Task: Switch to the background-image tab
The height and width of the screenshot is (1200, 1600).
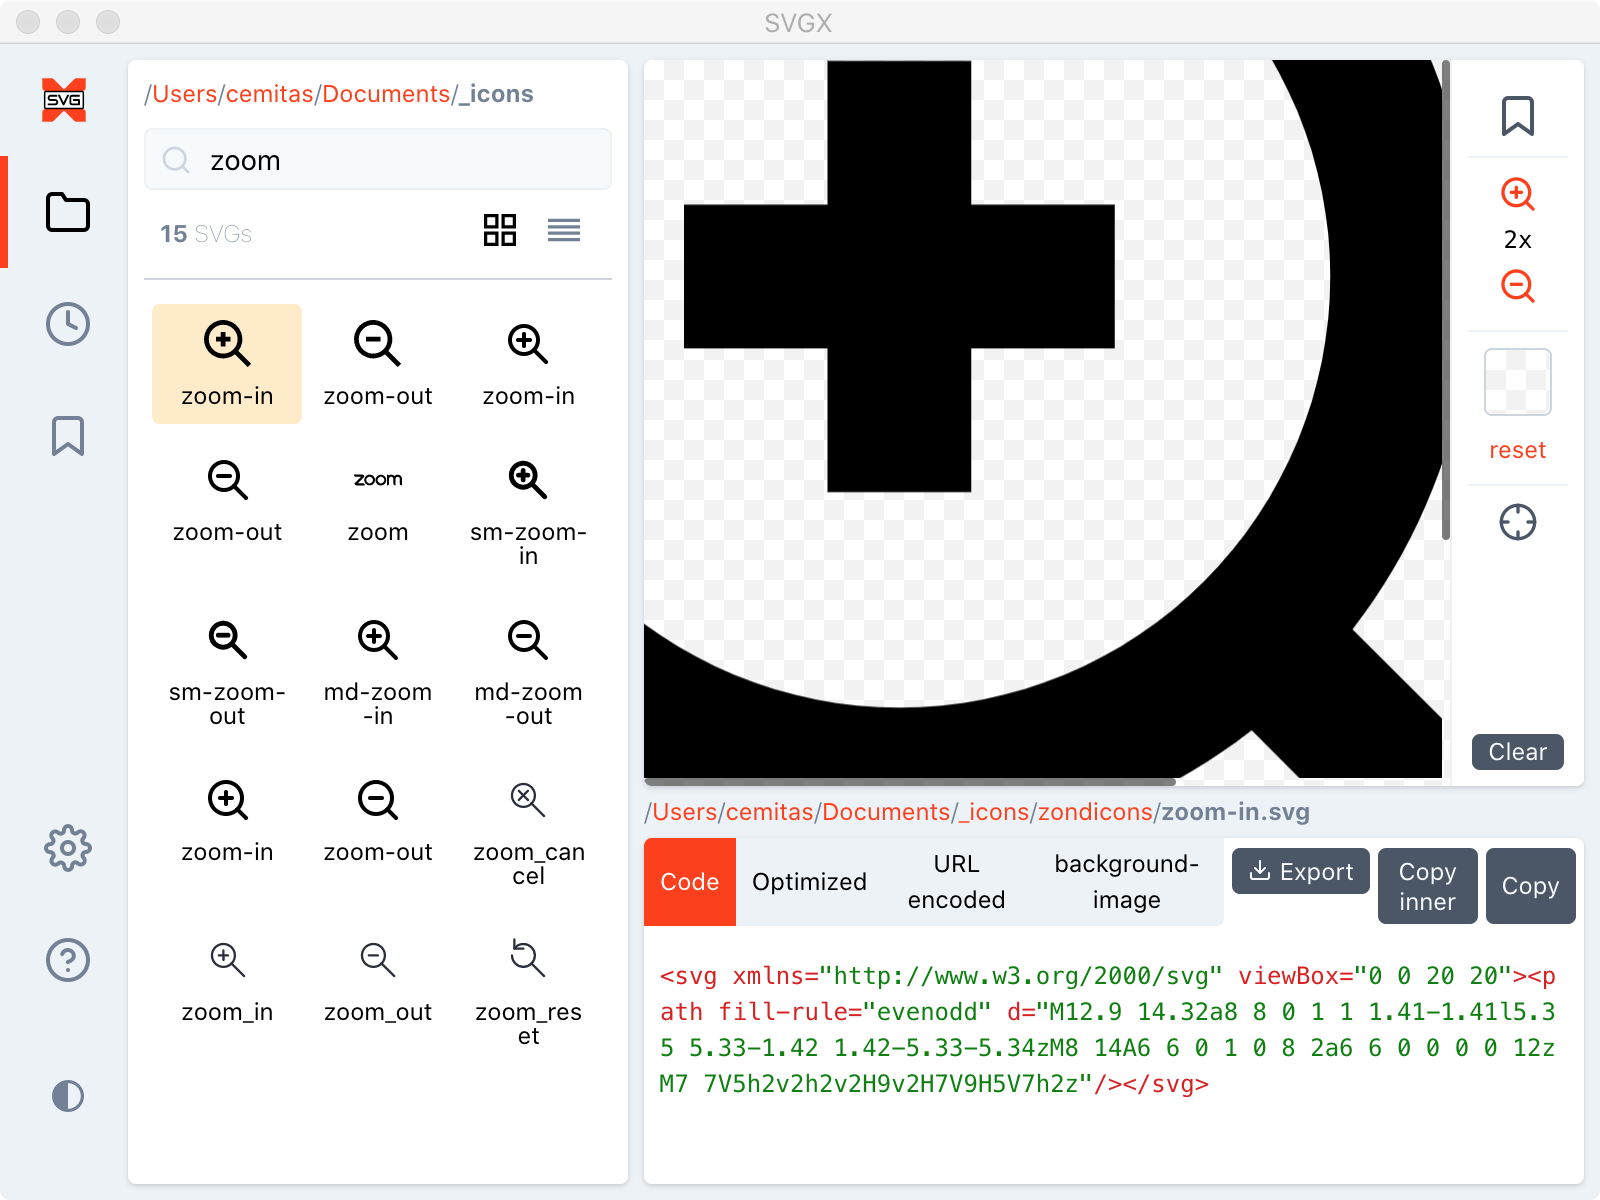Action: click(1126, 882)
